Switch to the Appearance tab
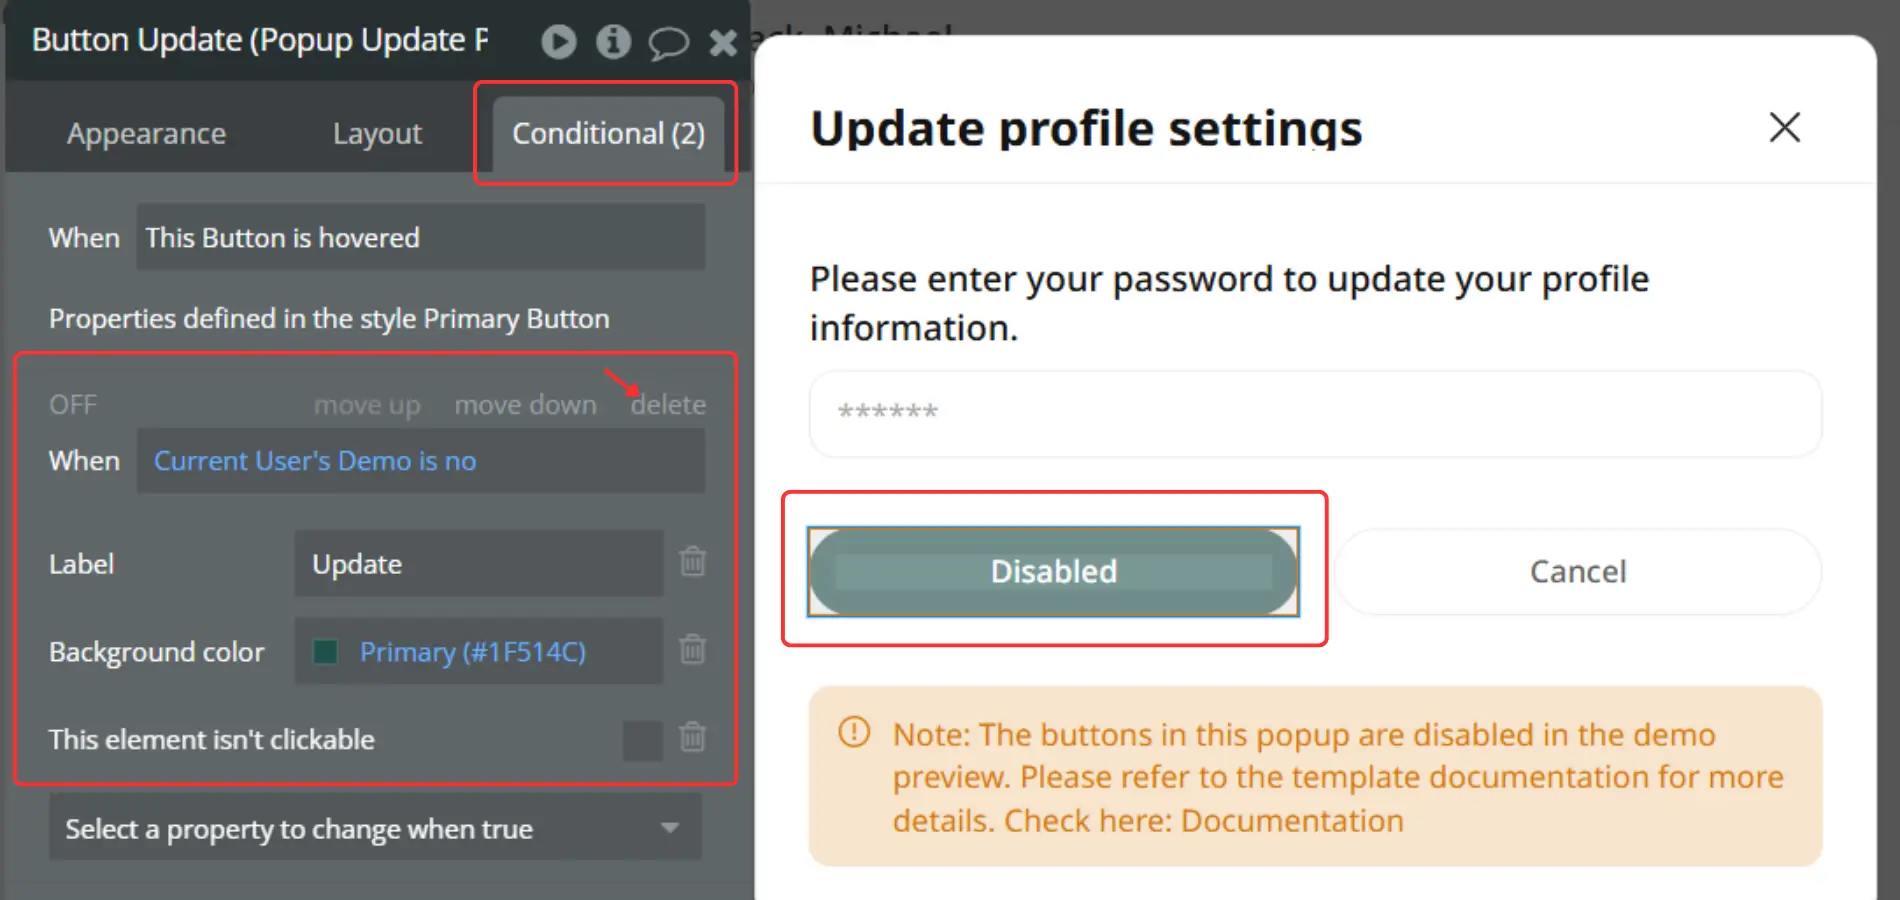 click(146, 134)
